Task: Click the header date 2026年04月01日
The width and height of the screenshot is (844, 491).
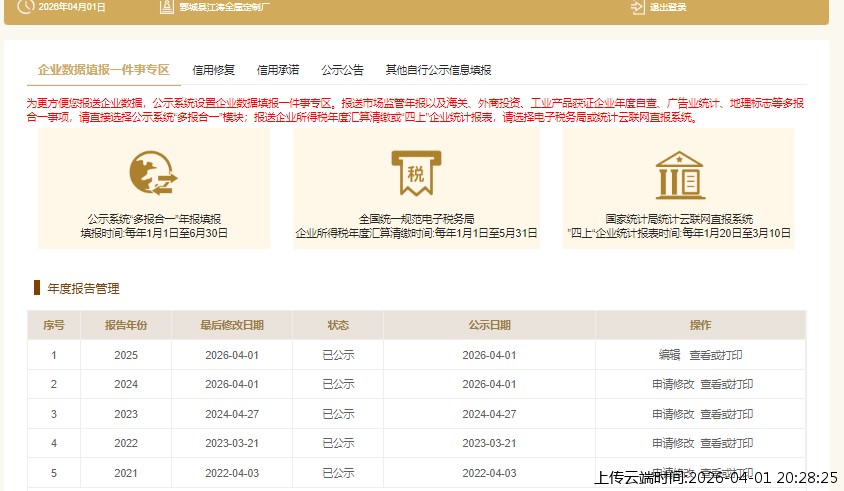Action: [x=72, y=7]
